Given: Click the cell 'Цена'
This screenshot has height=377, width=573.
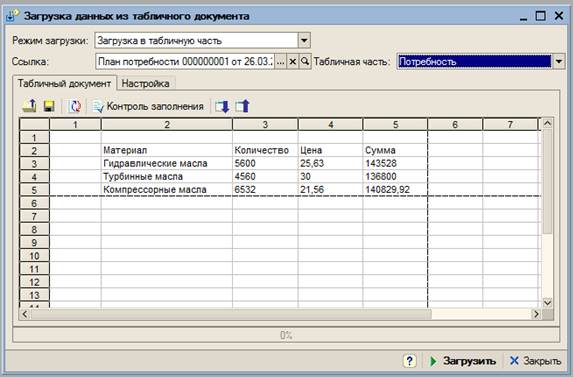Looking at the screenshot, I should click(330, 150).
